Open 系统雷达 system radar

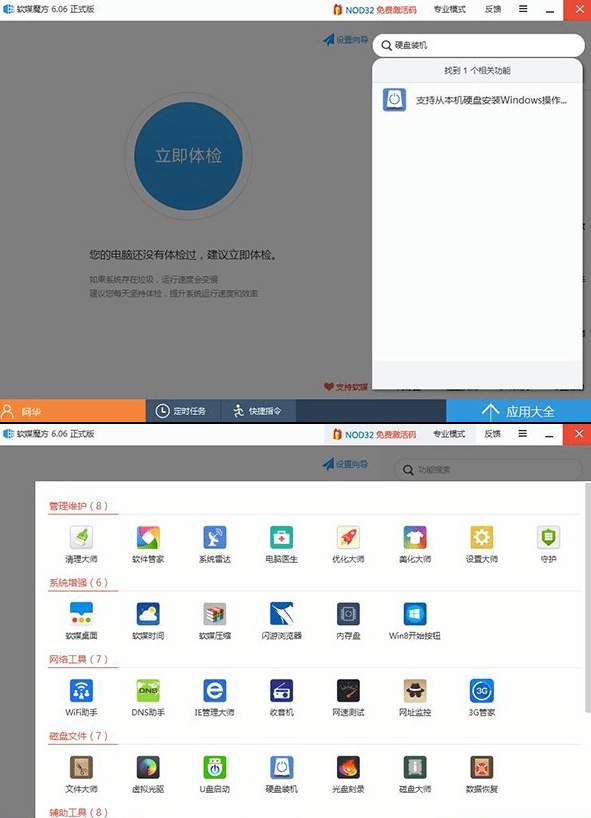(215, 544)
